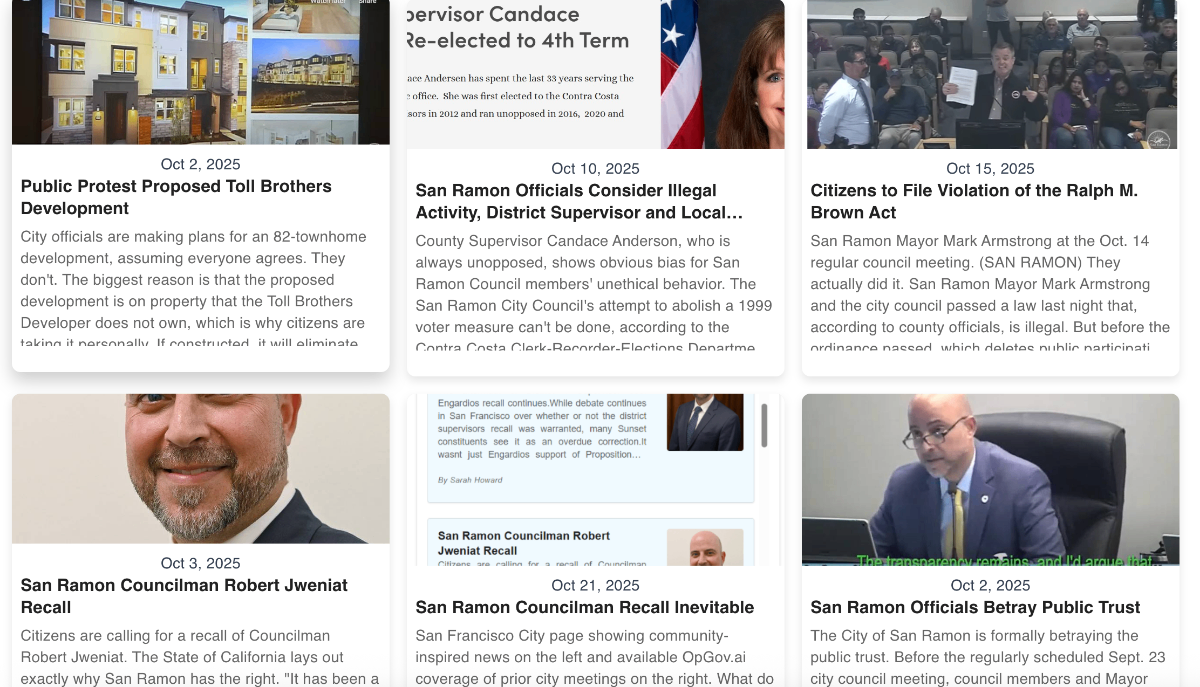
Task: Open the news page screenshot thumbnail
Action: click(595, 479)
